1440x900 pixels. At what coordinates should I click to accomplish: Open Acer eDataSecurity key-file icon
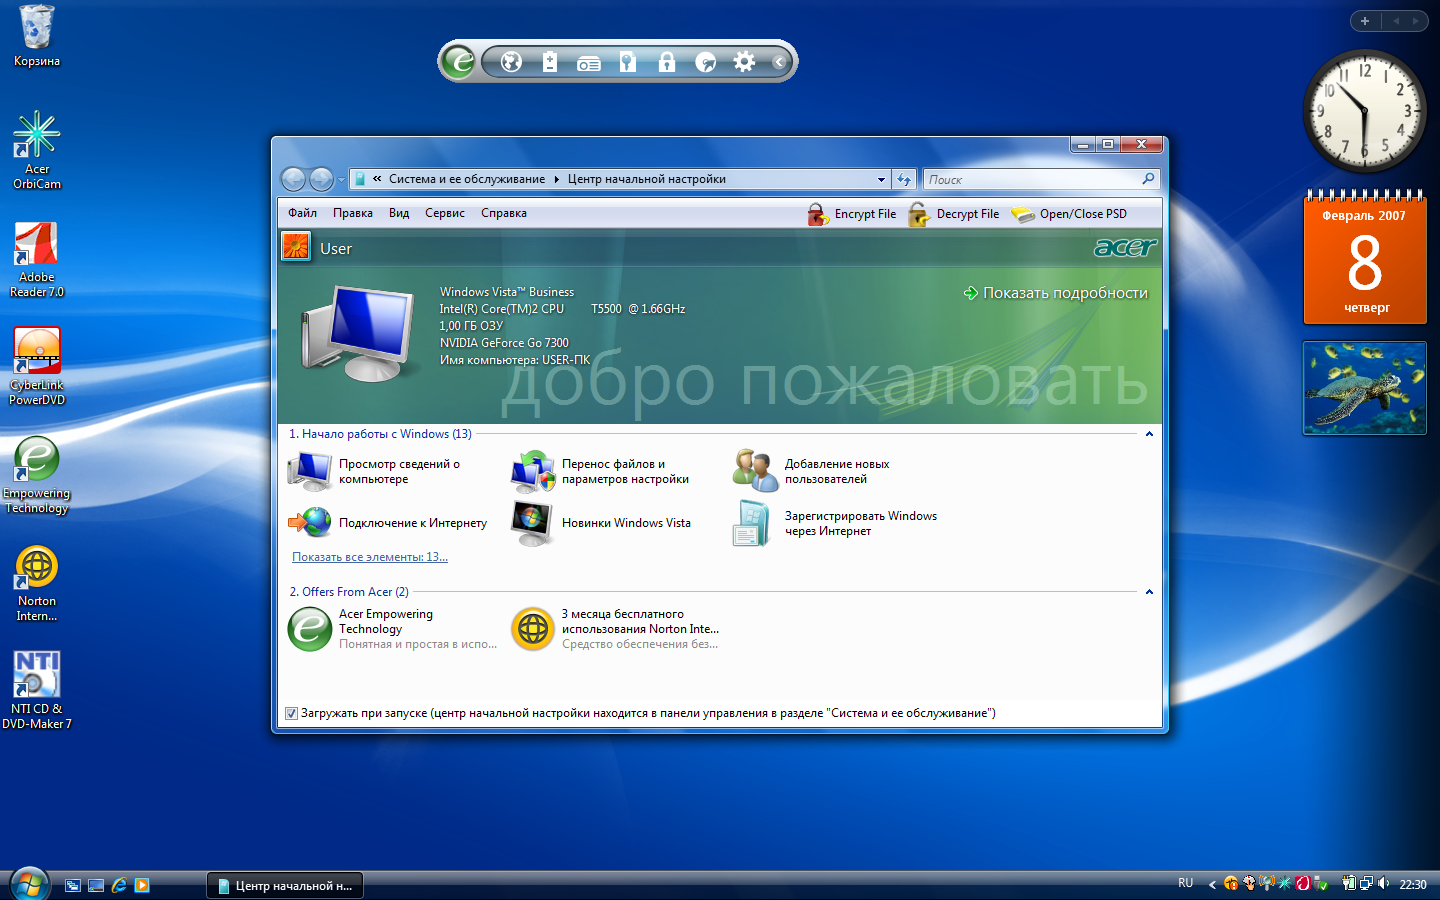(628, 62)
